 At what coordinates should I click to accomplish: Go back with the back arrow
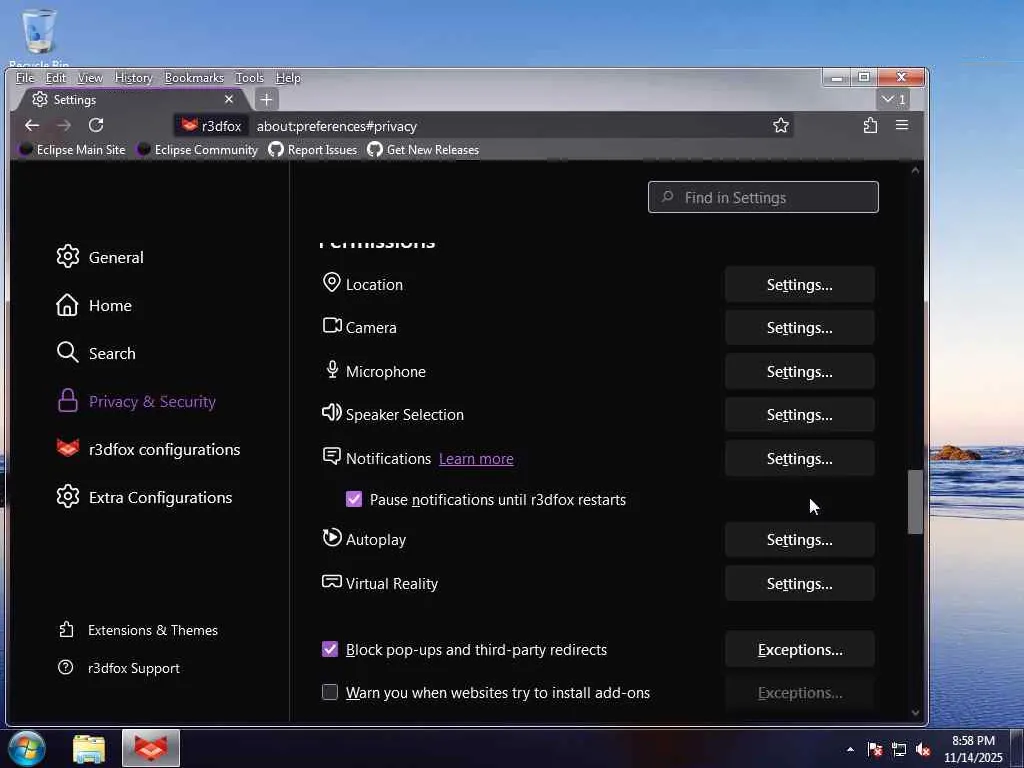coord(31,125)
